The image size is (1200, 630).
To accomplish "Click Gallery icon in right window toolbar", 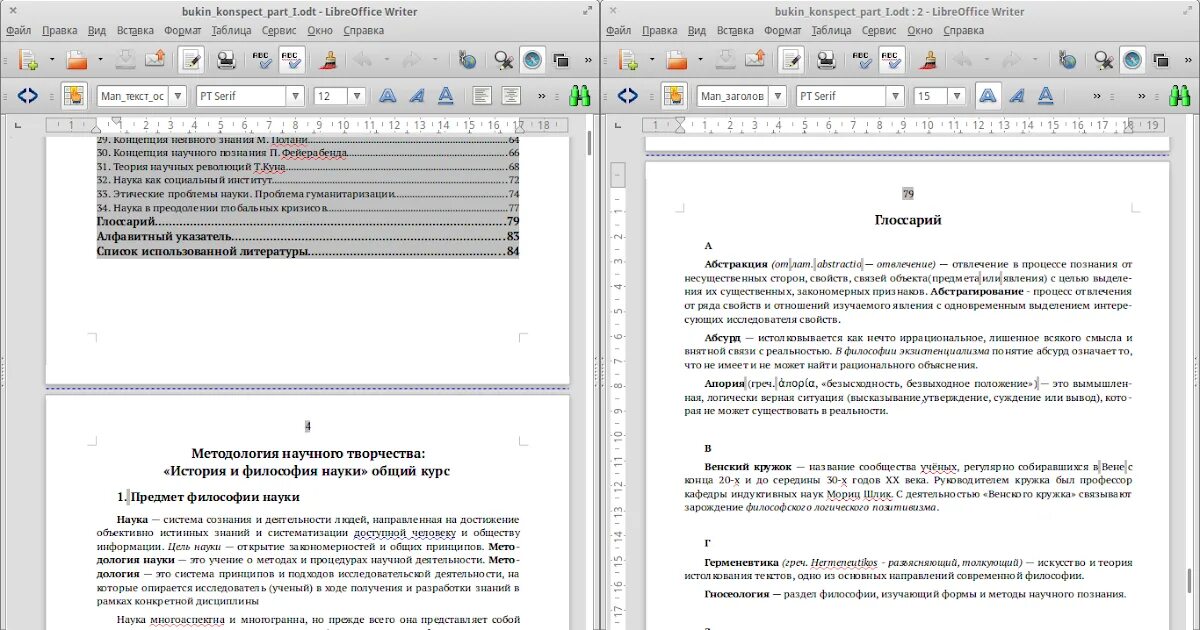I will coord(1161,60).
